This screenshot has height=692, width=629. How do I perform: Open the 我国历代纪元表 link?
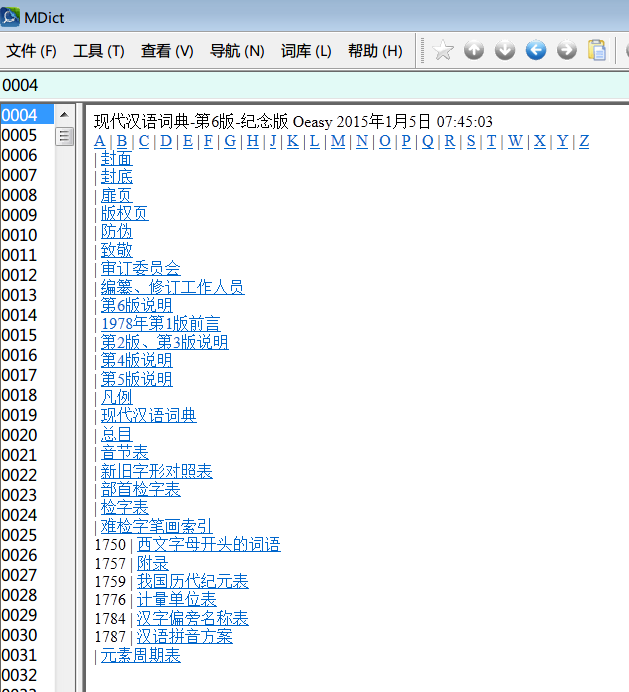(192, 582)
